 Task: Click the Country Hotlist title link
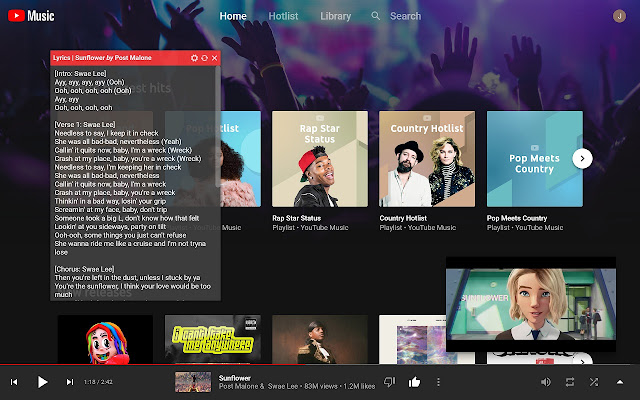pos(403,218)
